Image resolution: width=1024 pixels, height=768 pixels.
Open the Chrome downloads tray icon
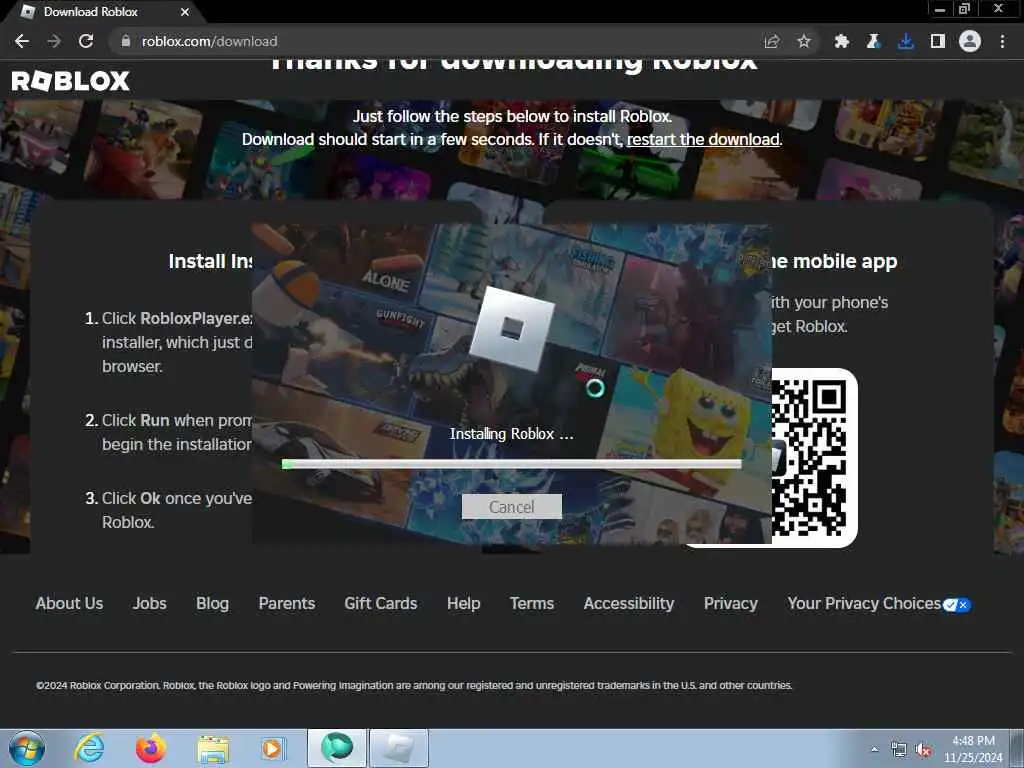click(906, 41)
